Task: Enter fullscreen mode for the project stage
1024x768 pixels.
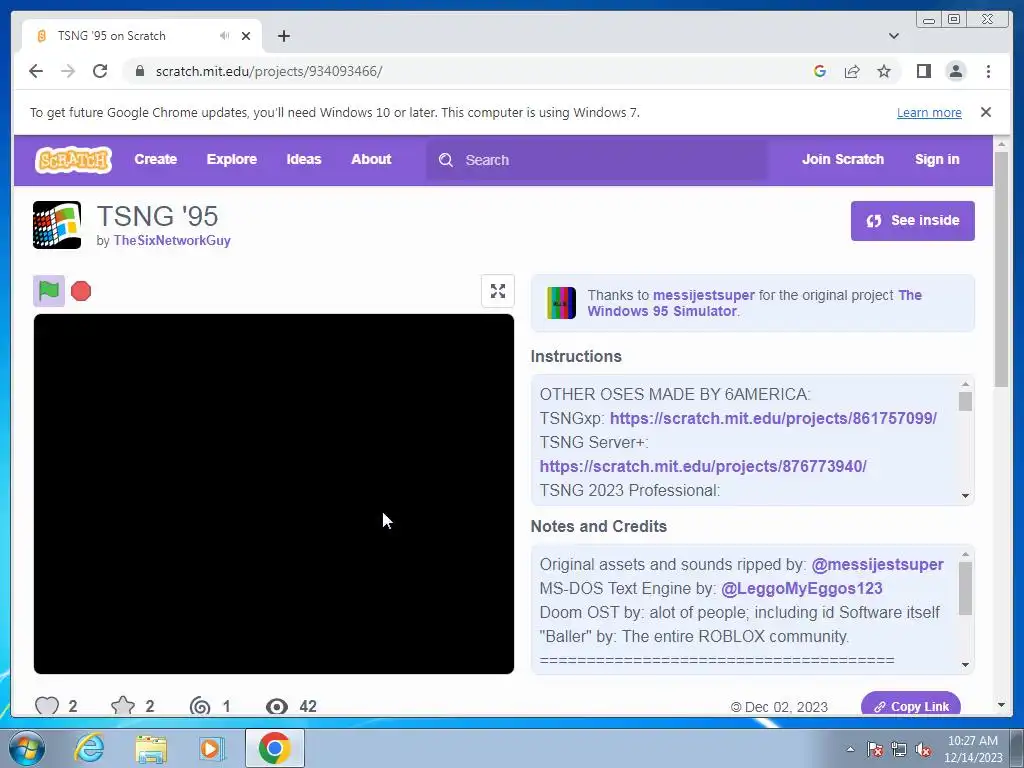Action: pos(498,291)
